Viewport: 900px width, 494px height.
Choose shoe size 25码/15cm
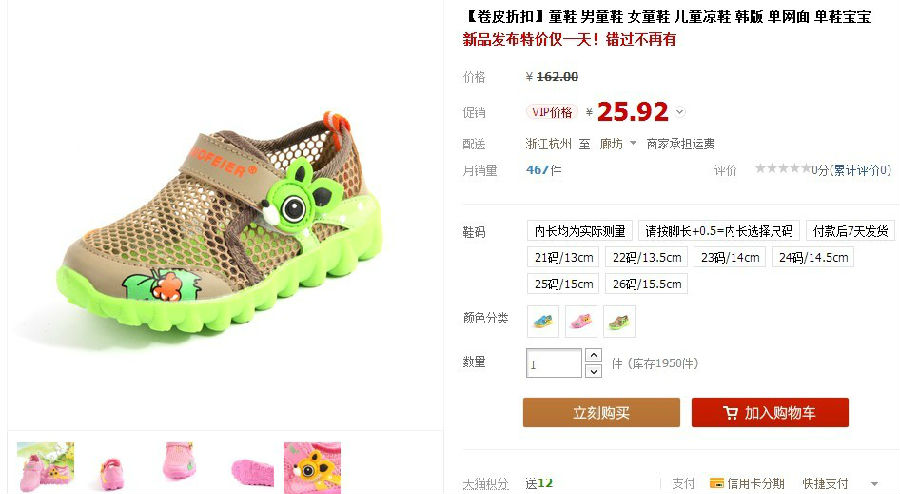(563, 284)
